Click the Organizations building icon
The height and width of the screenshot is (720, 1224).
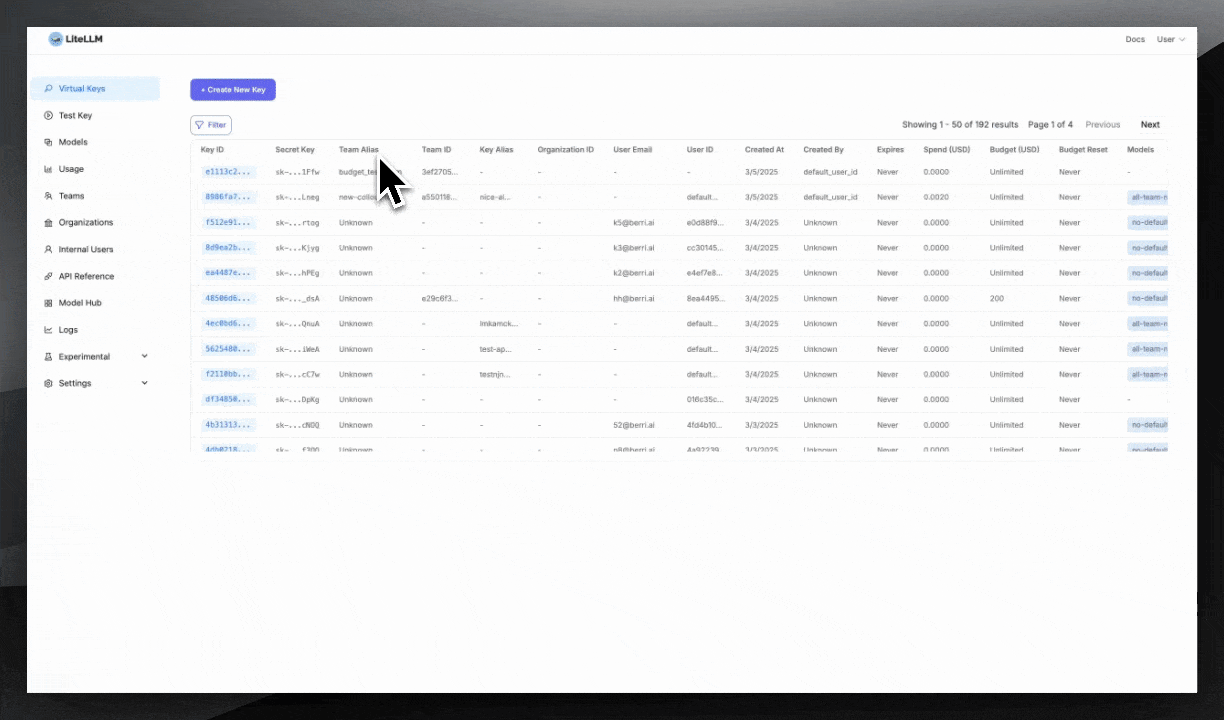coord(48,223)
